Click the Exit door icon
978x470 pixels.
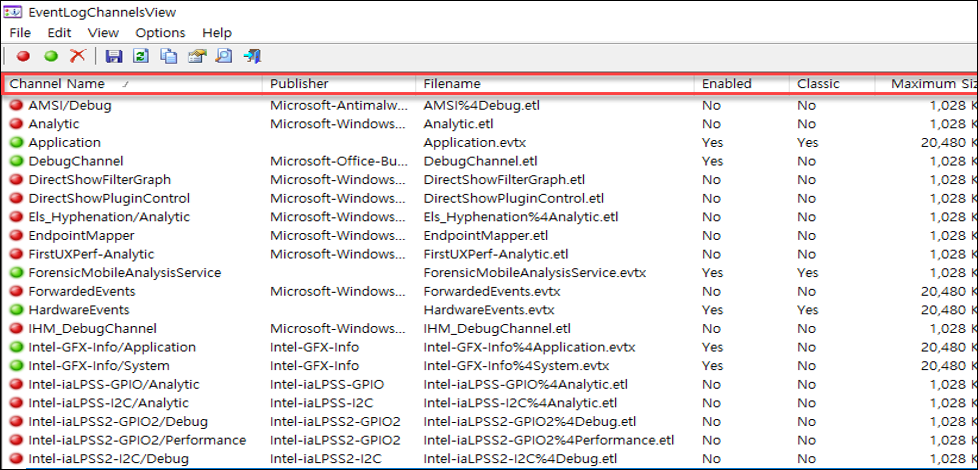click(252, 57)
